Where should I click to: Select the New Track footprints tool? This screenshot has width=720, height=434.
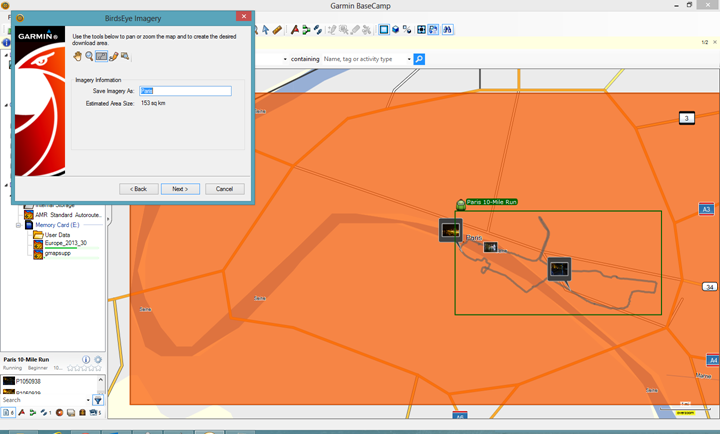tap(318, 30)
